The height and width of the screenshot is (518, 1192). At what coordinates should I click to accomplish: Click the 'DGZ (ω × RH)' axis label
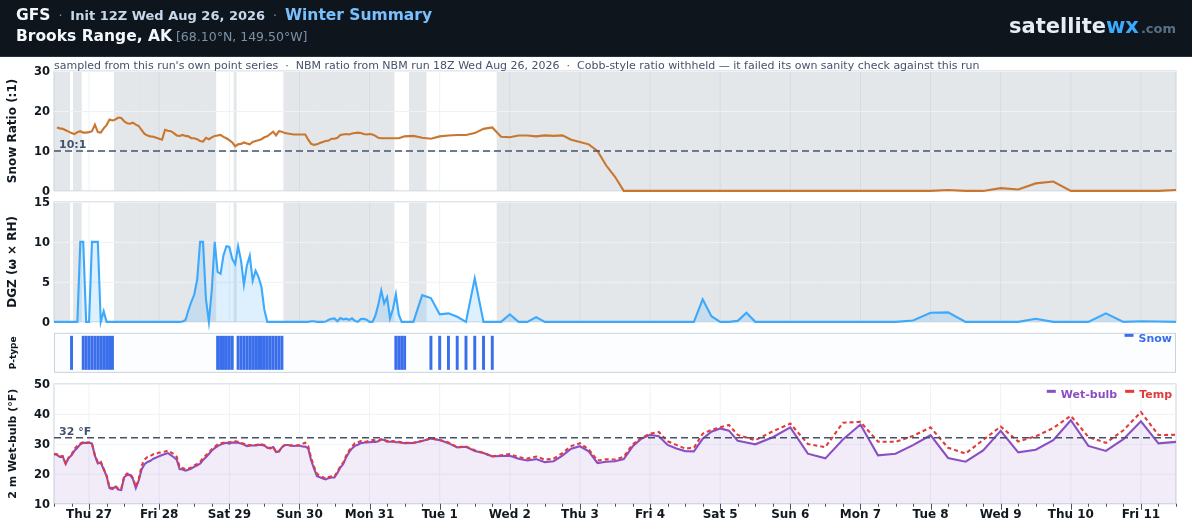(x=12, y=262)
